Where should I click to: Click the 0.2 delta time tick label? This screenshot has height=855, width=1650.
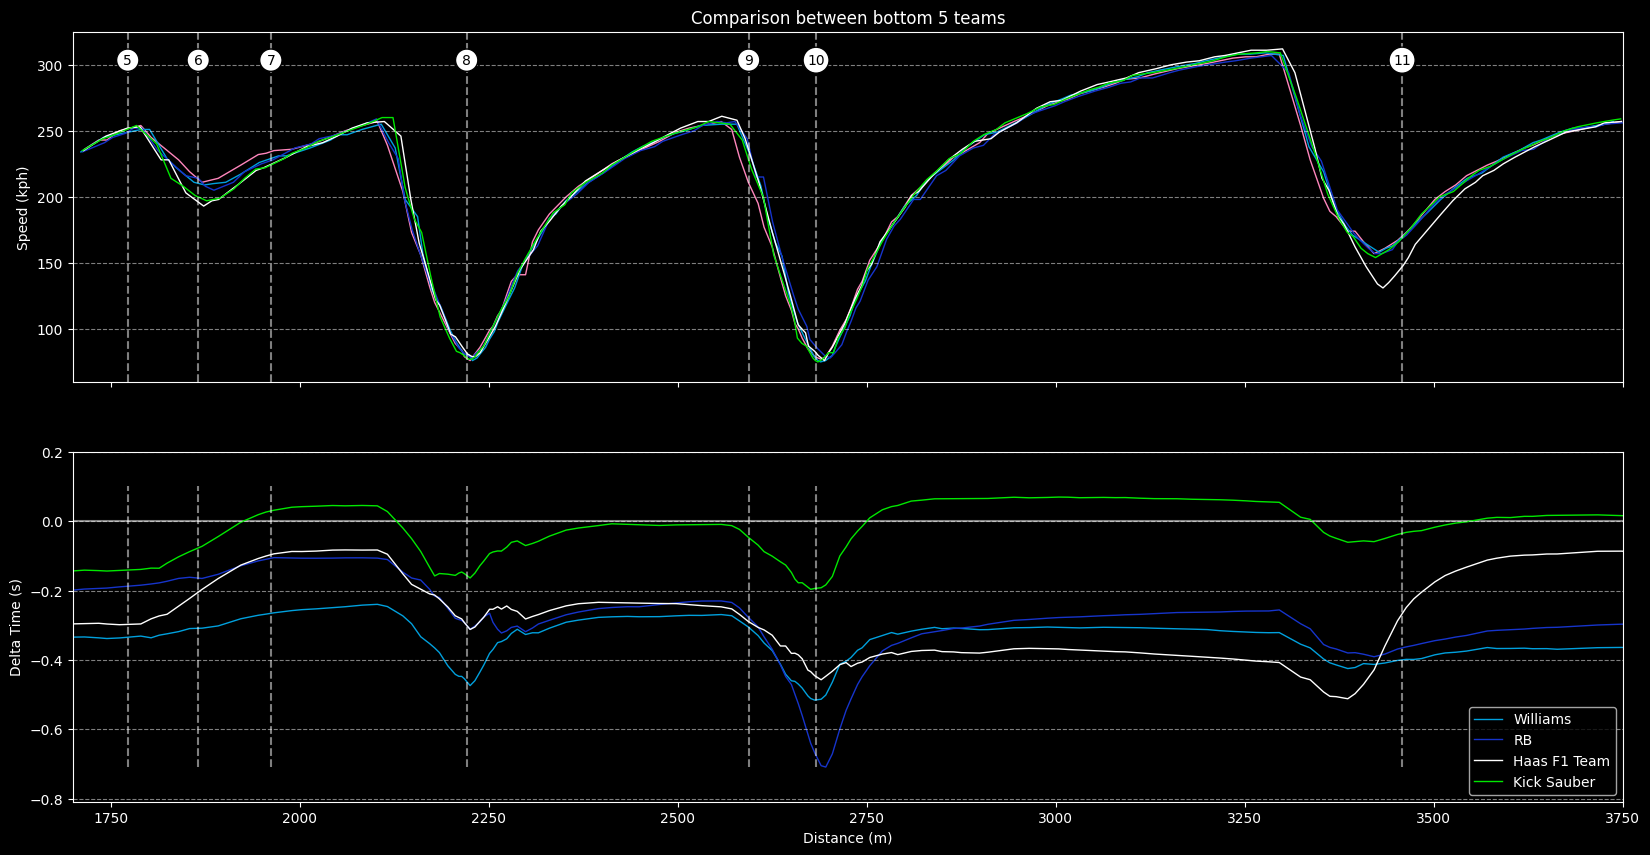(x=53, y=453)
